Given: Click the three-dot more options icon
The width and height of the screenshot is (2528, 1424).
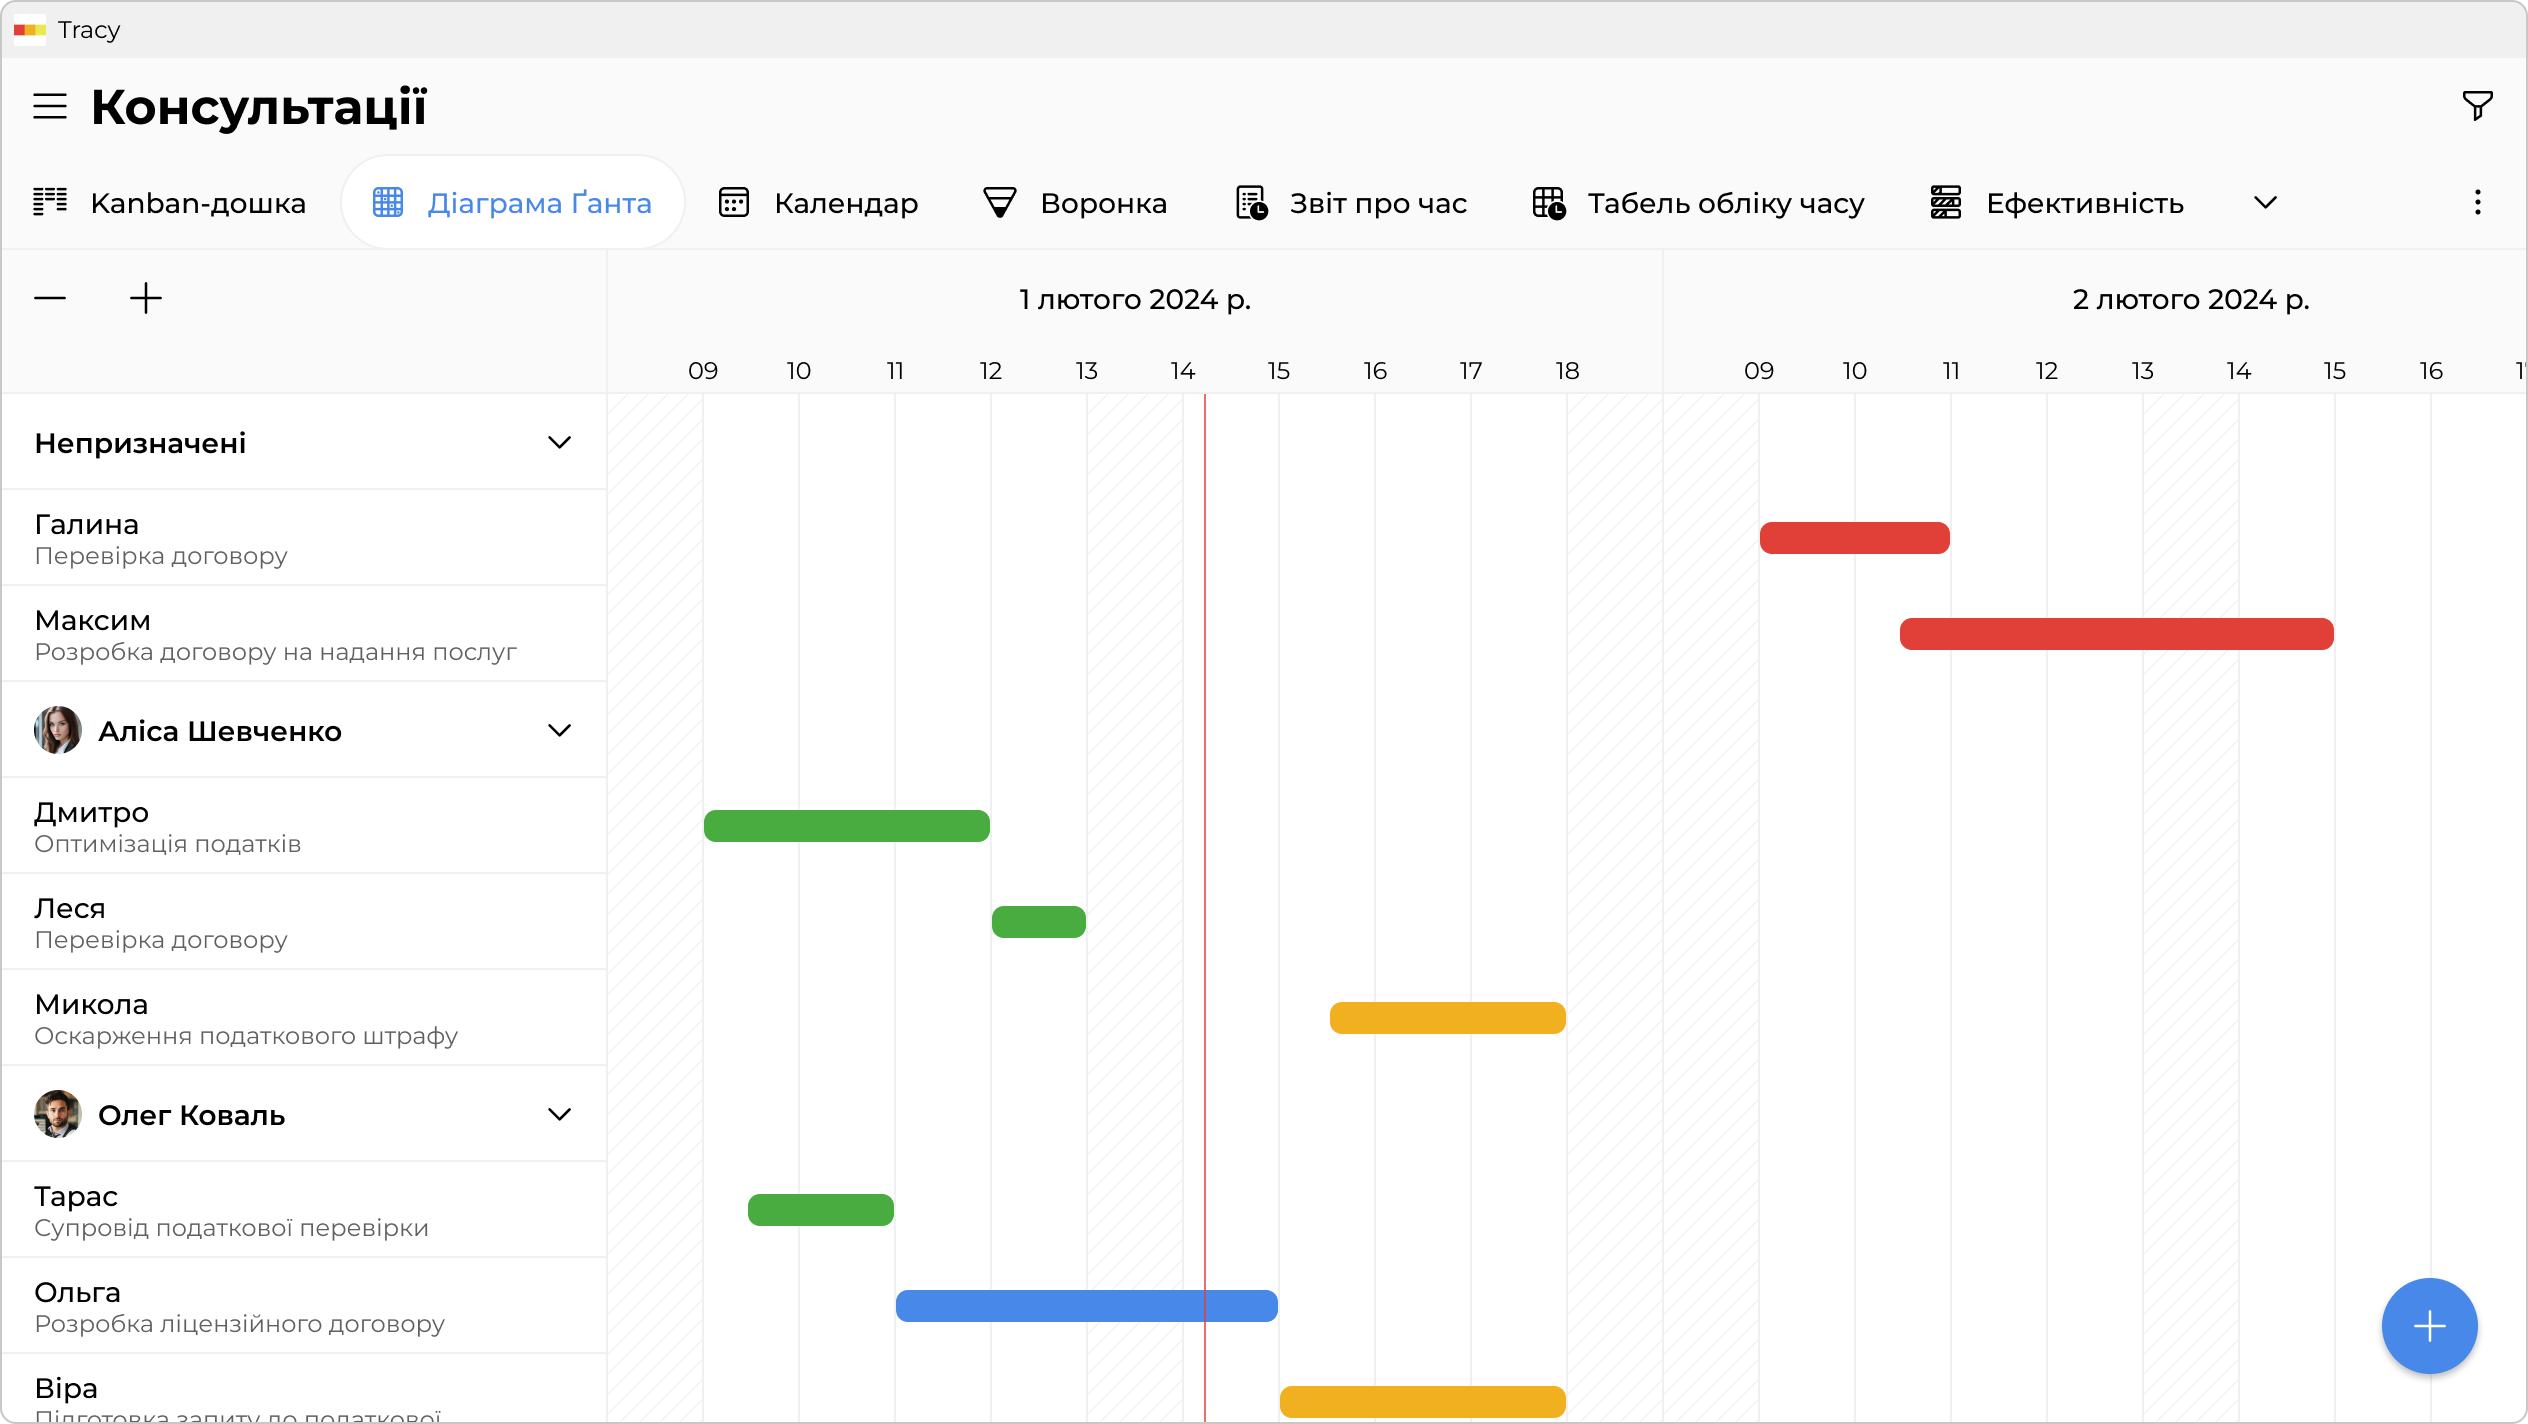Looking at the screenshot, I should [x=2477, y=203].
